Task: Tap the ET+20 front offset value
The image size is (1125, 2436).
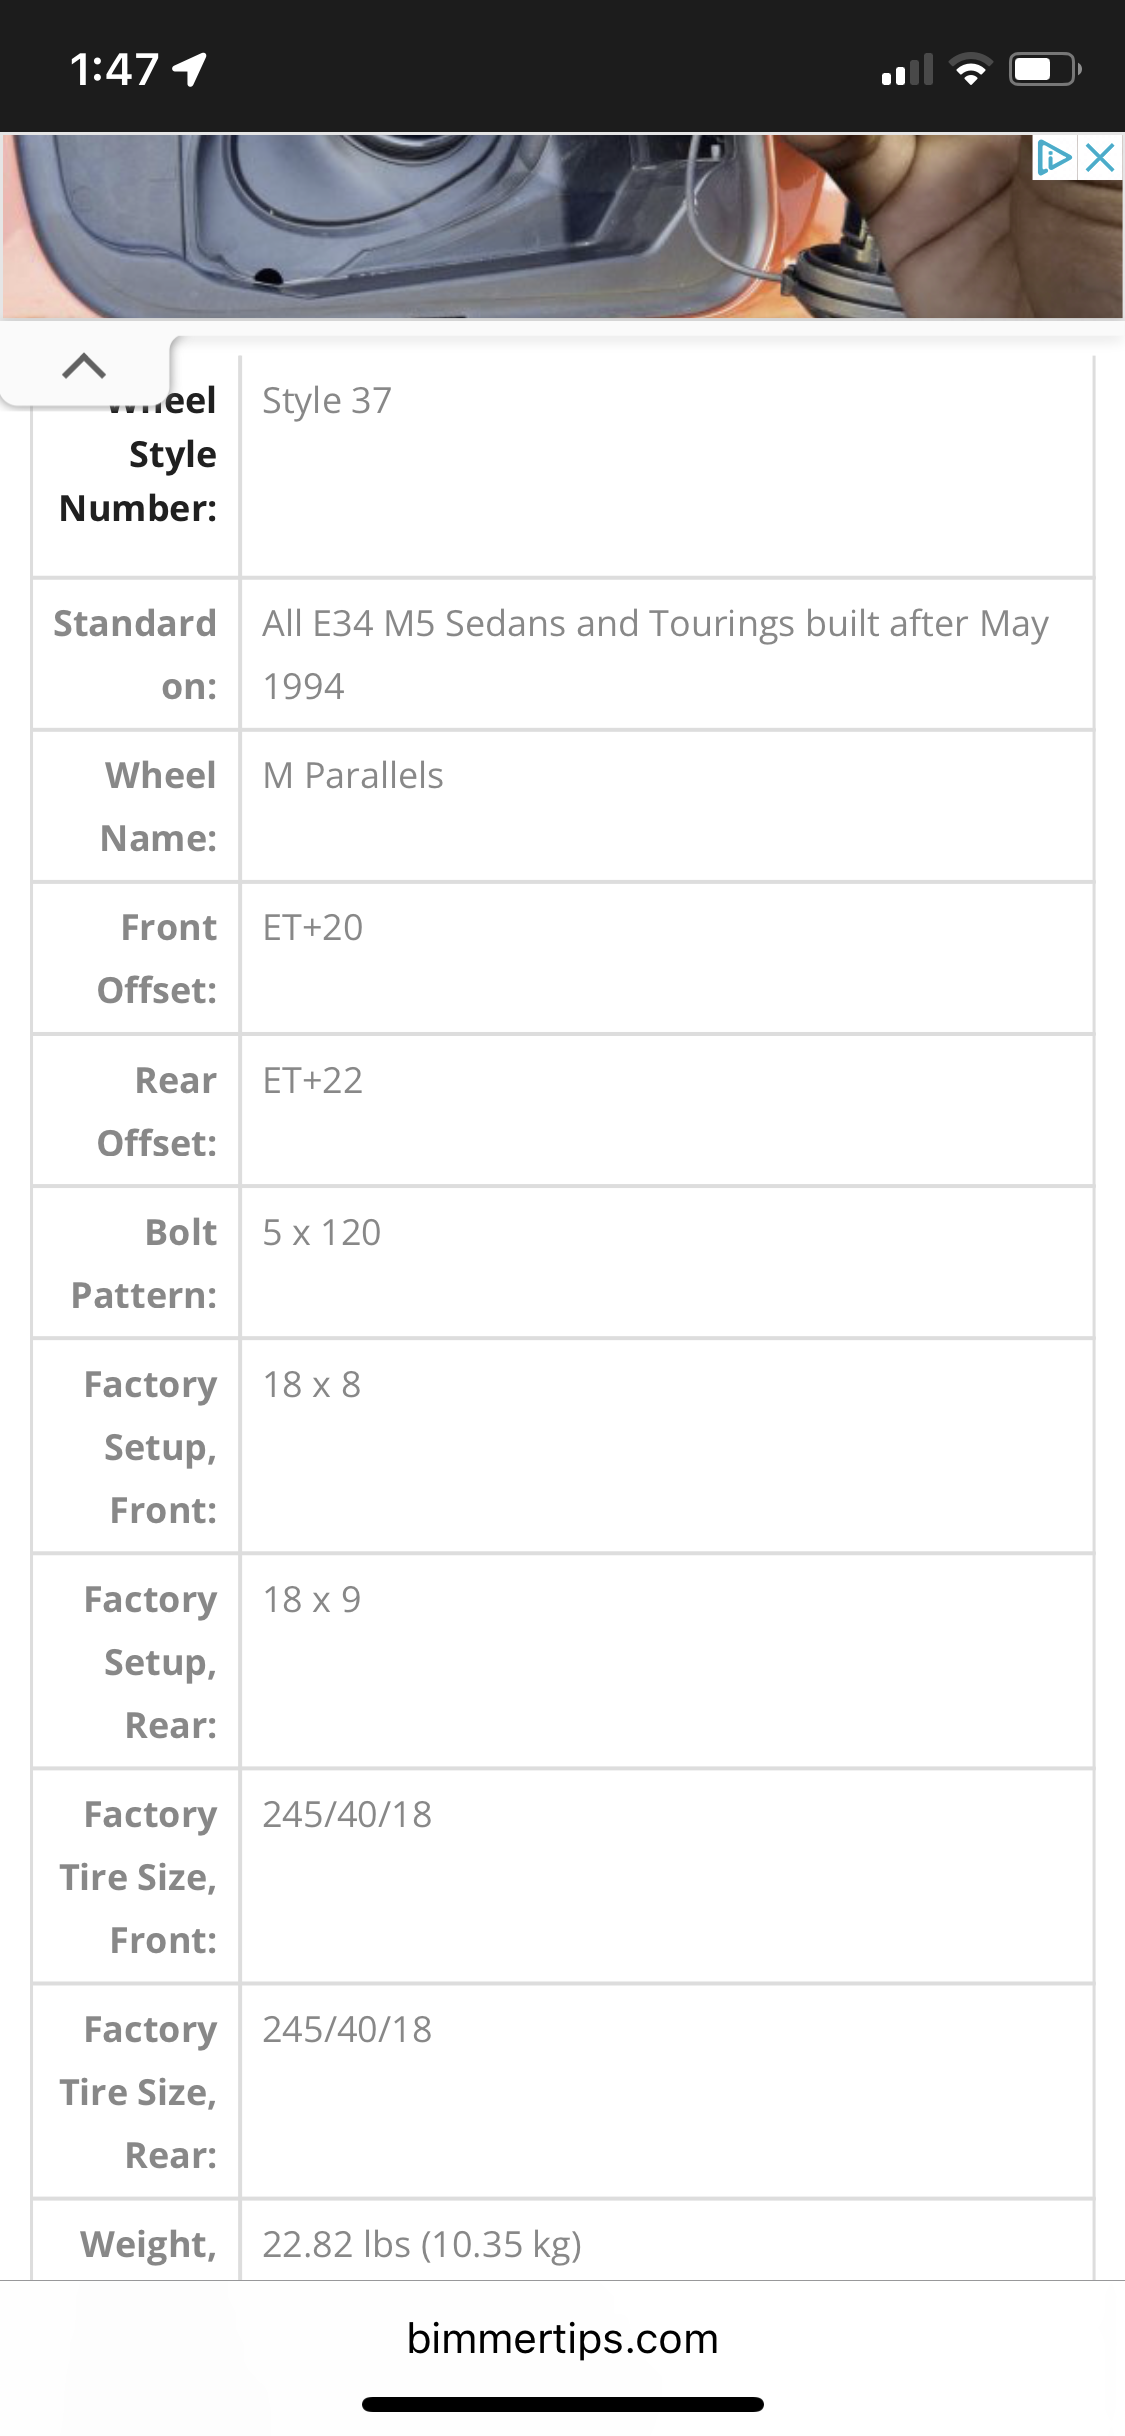Action: coord(313,928)
